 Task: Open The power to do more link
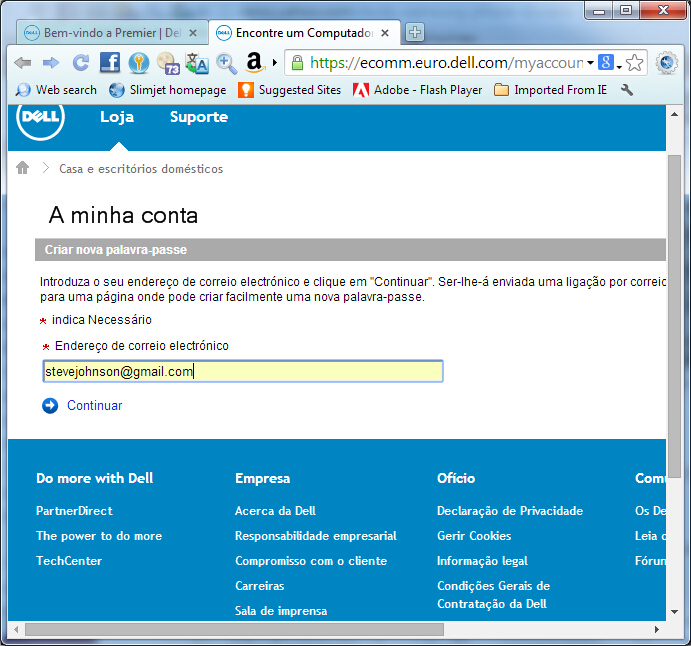(x=99, y=536)
